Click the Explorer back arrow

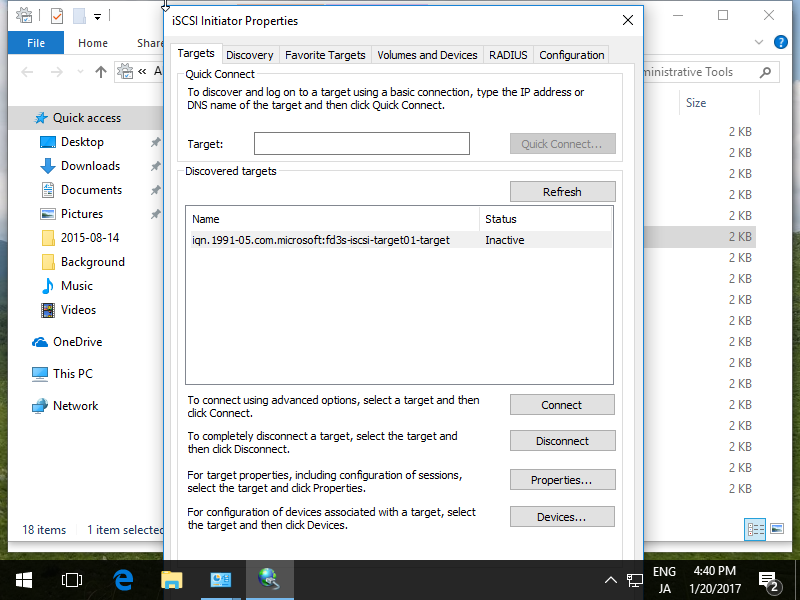[28, 72]
